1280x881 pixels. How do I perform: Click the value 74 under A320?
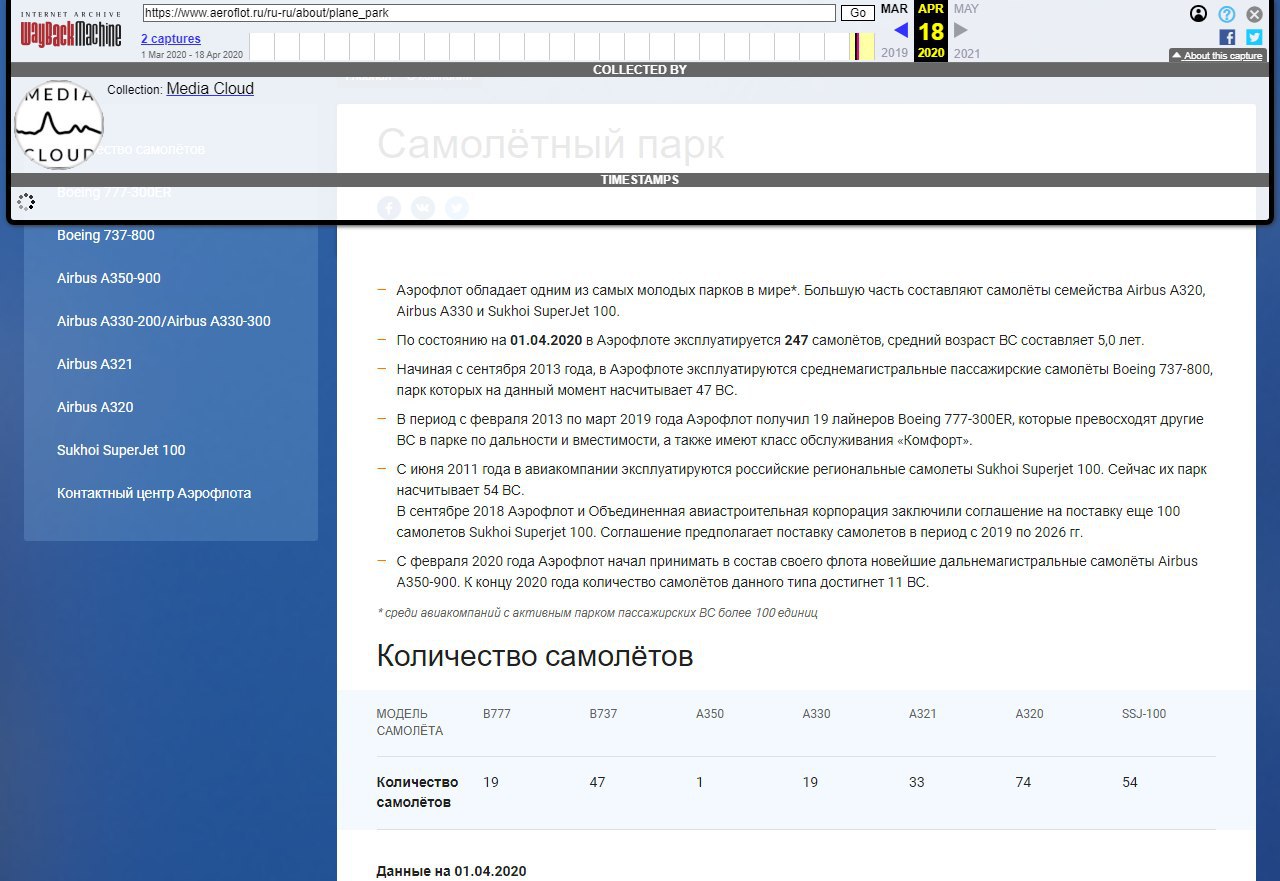(x=1023, y=782)
